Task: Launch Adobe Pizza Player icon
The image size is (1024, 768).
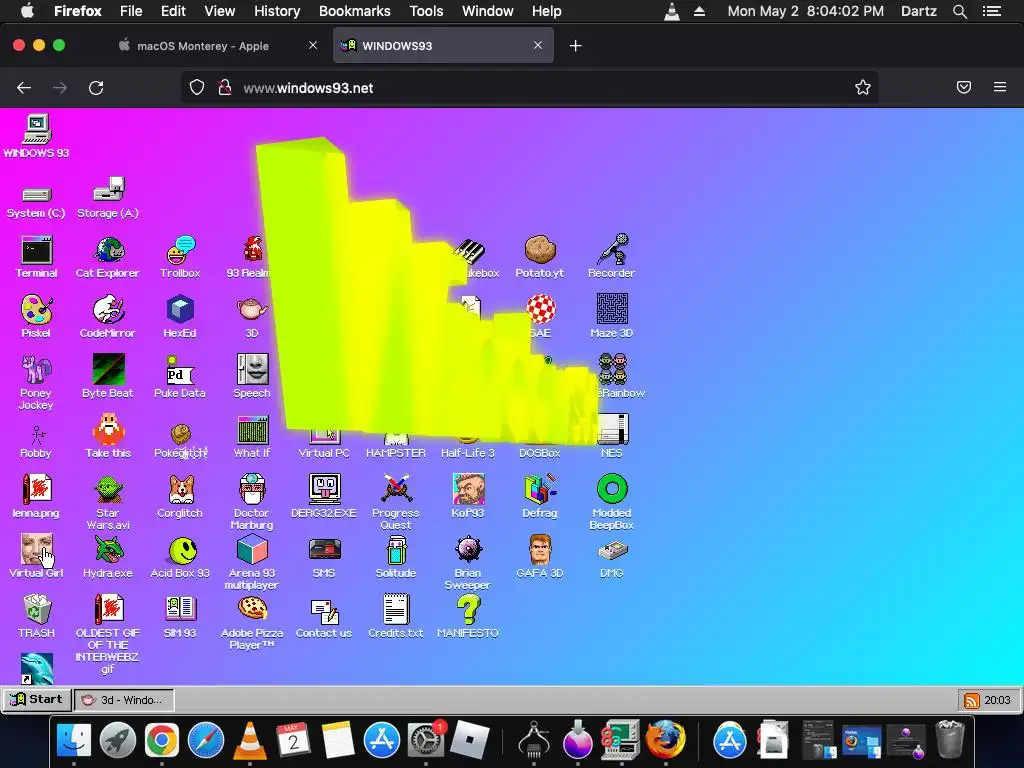Action: click(x=252, y=622)
